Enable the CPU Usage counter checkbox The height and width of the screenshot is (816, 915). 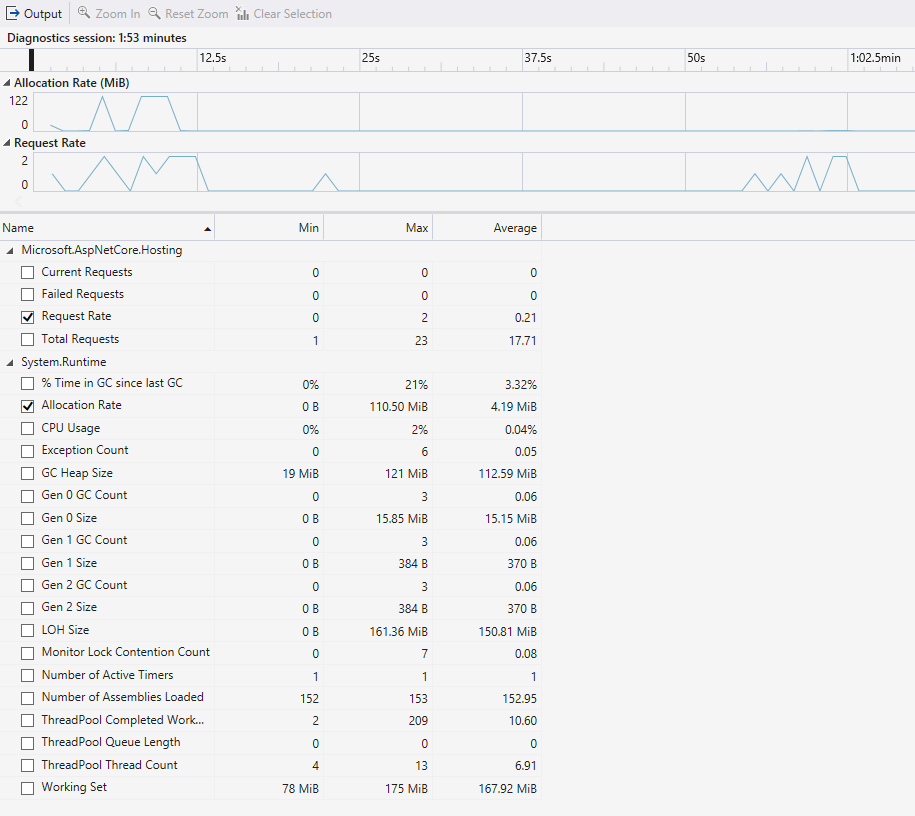coord(26,428)
